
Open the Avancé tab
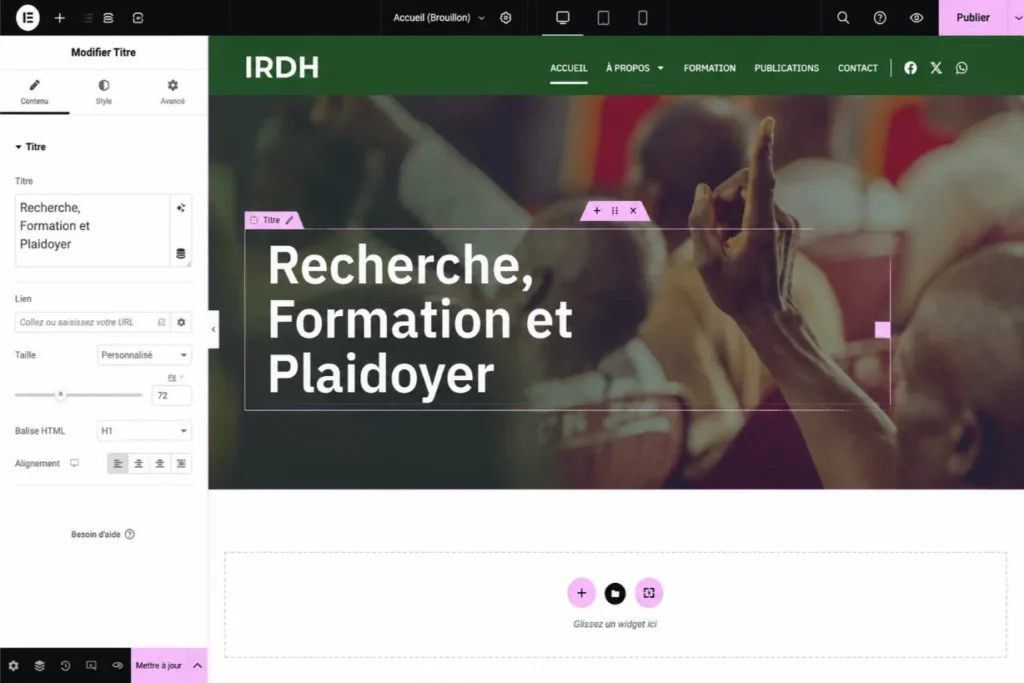[x=172, y=92]
